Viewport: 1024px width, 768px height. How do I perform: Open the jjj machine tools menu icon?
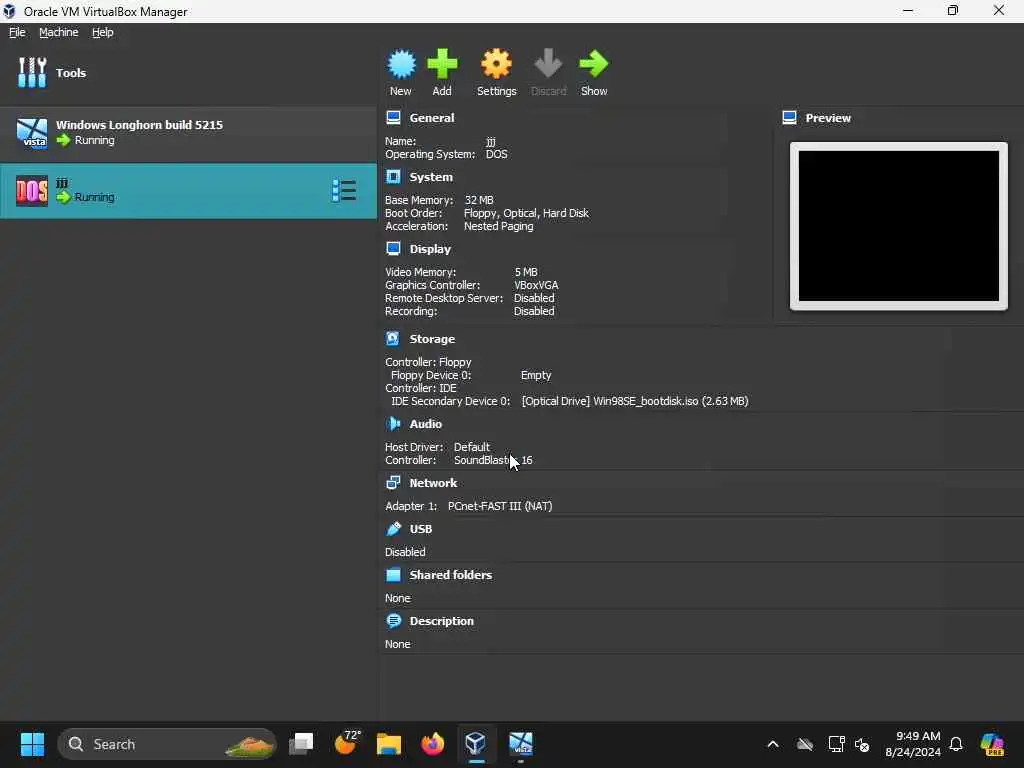click(344, 191)
